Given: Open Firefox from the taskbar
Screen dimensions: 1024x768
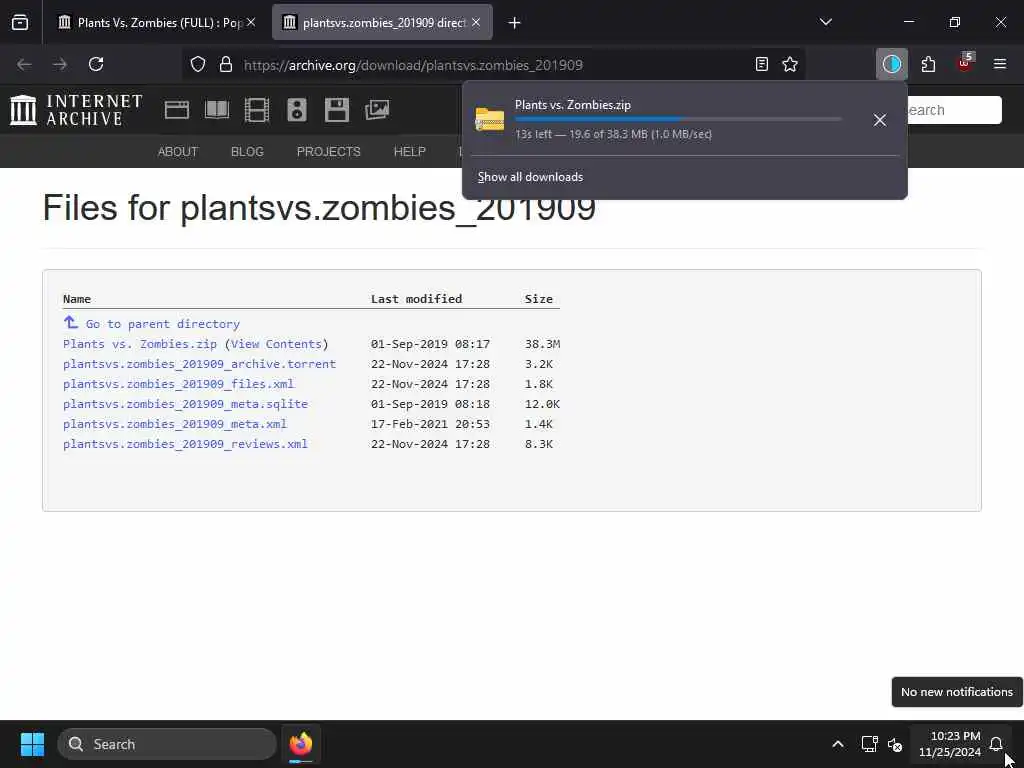Looking at the screenshot, I should (x=301, y=744).
